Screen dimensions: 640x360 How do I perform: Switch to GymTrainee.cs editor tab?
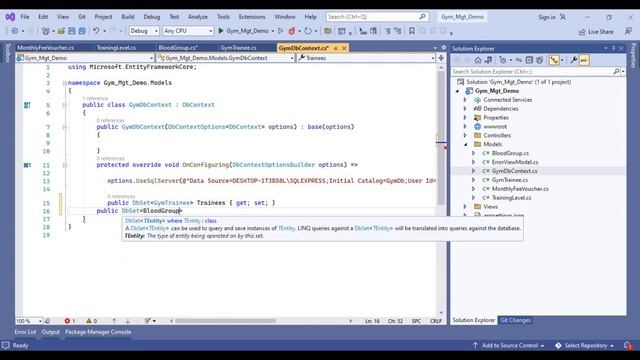pyautogui.click(x=238, y=48)
